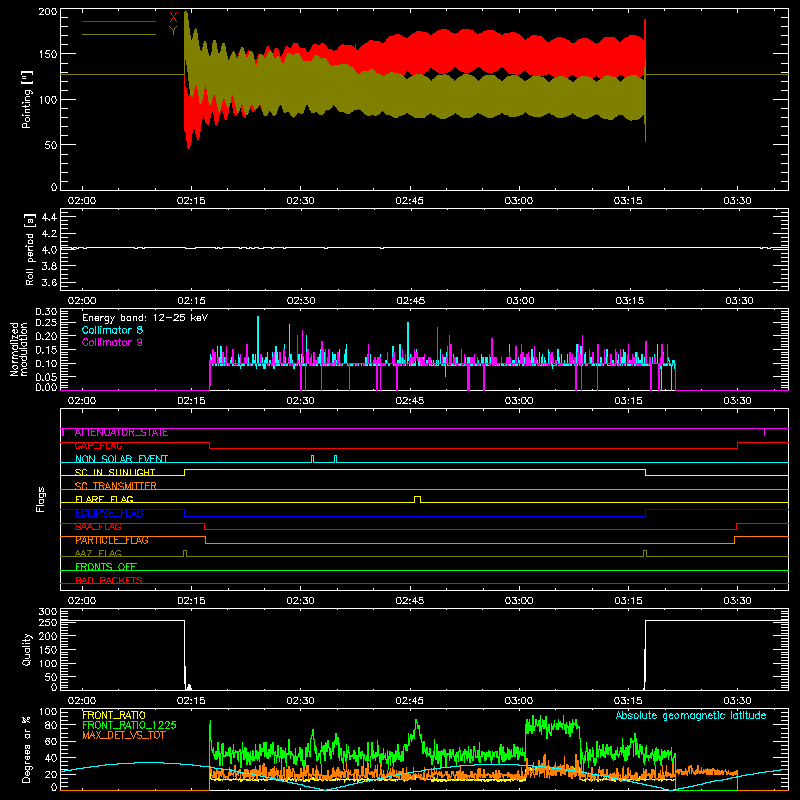Image resolution: width=800 pixels, height=800 pixels.
Task: Select the FRONTS_OFF flag label
Action: coord(106,567)
